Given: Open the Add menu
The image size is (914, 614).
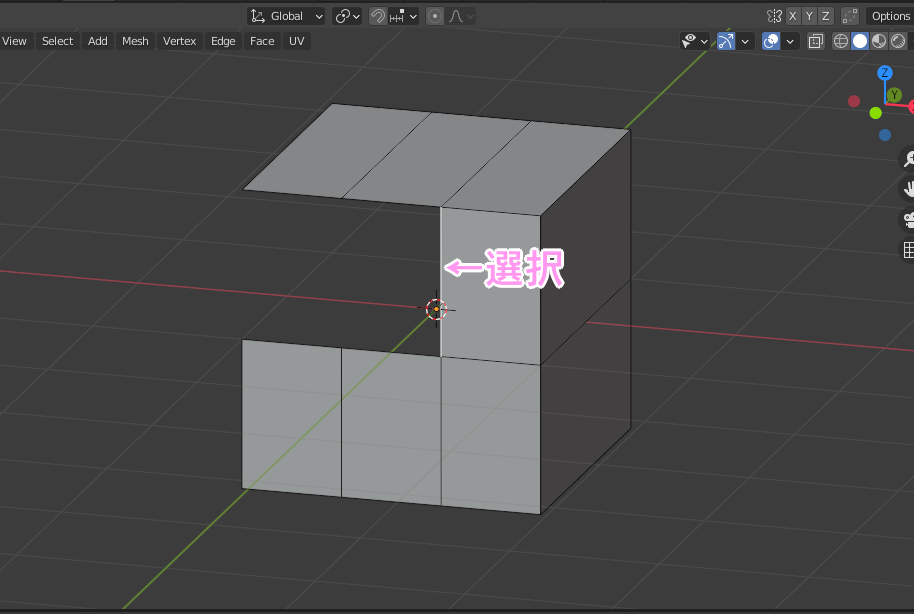Looking at the screenshot, I should coord(97,41).
